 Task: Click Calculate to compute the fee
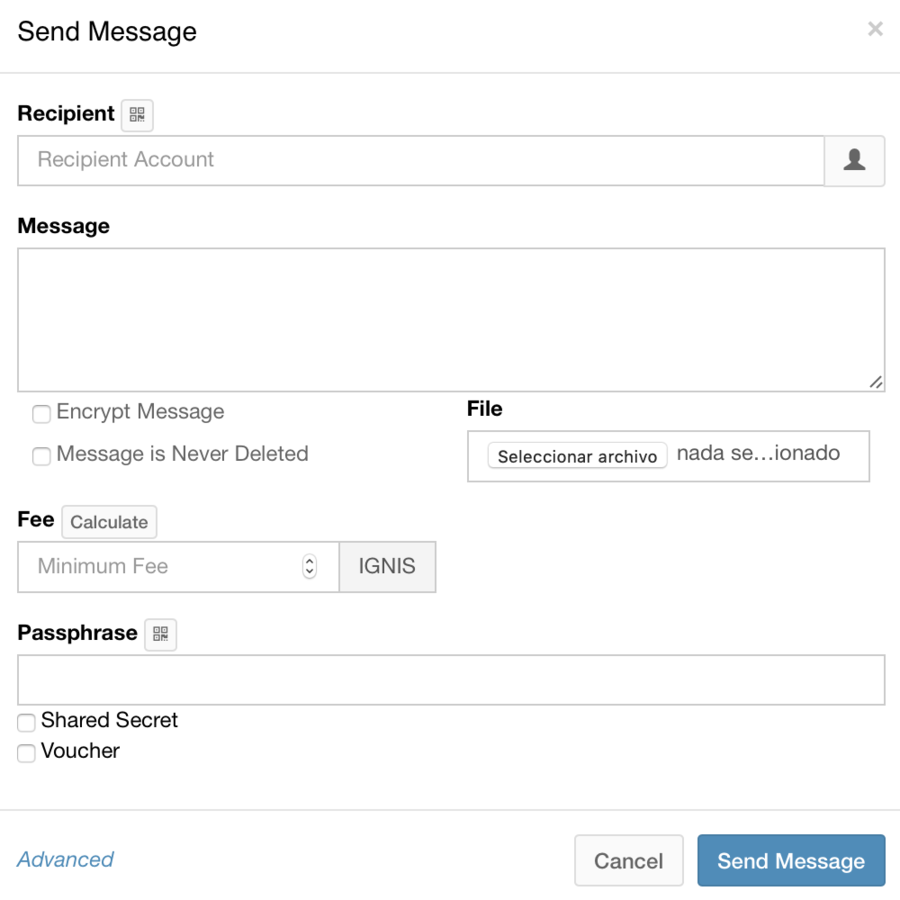click(109, 521)
